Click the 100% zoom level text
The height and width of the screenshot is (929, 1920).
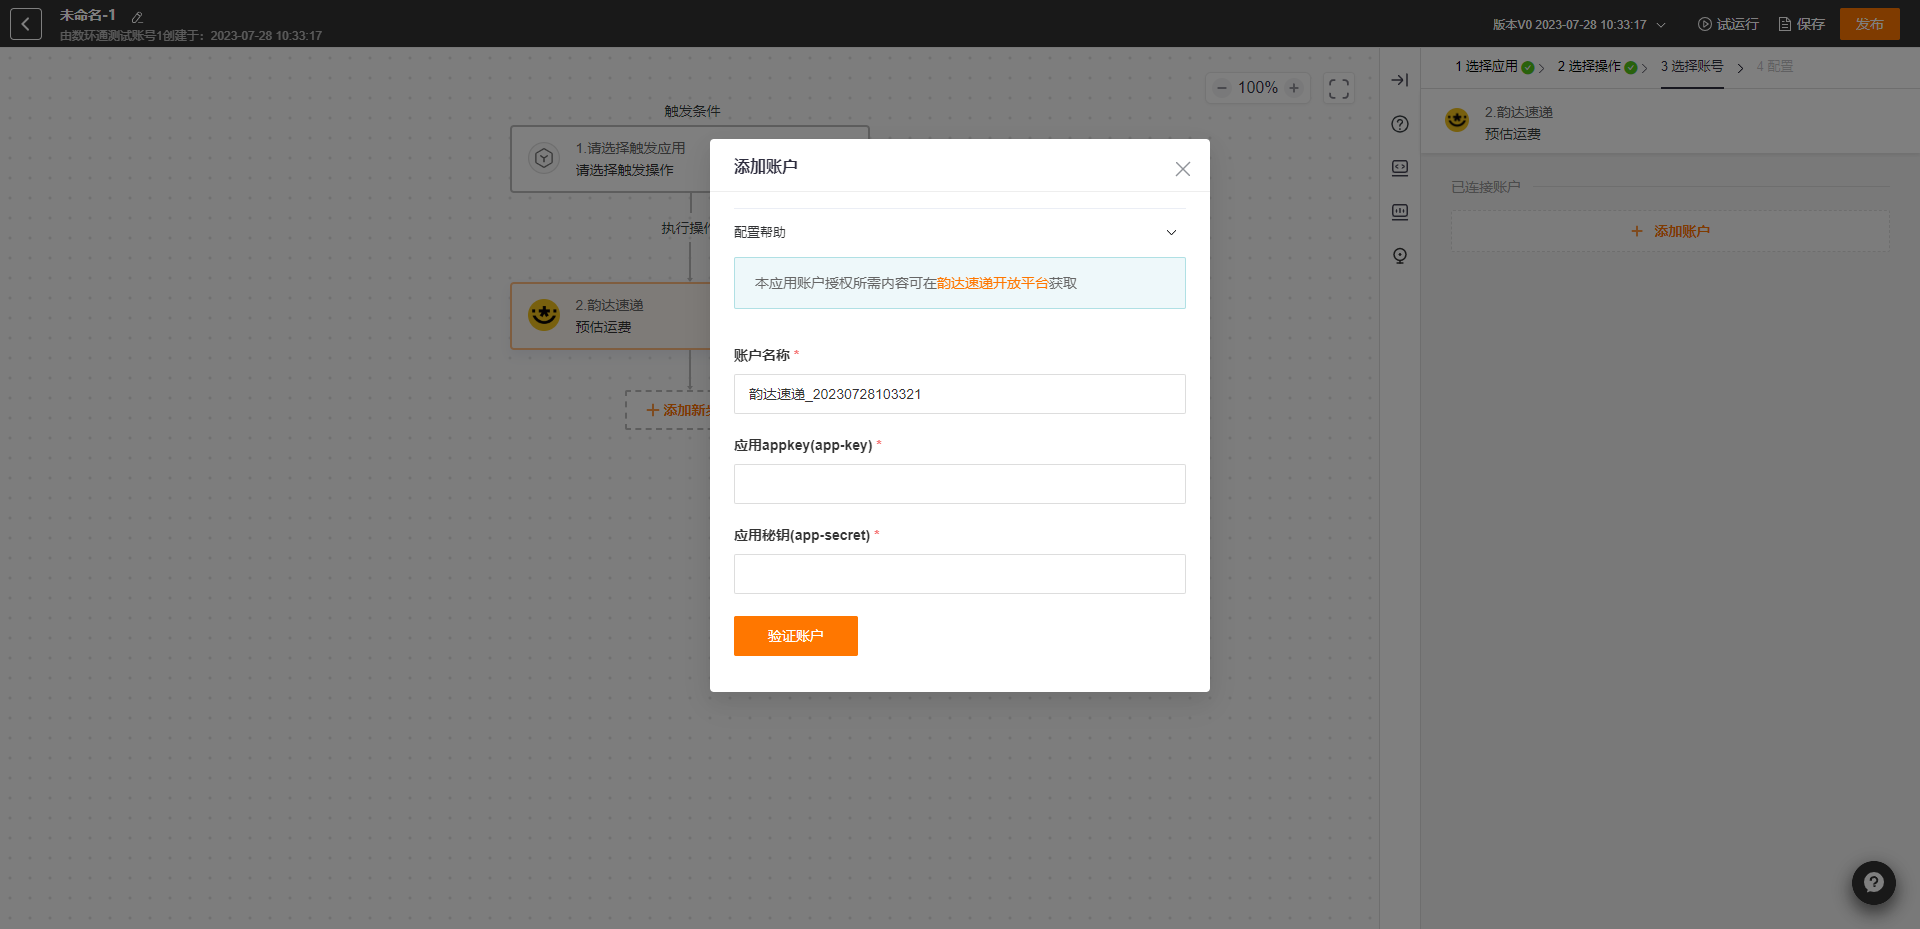coord(1258,88)
